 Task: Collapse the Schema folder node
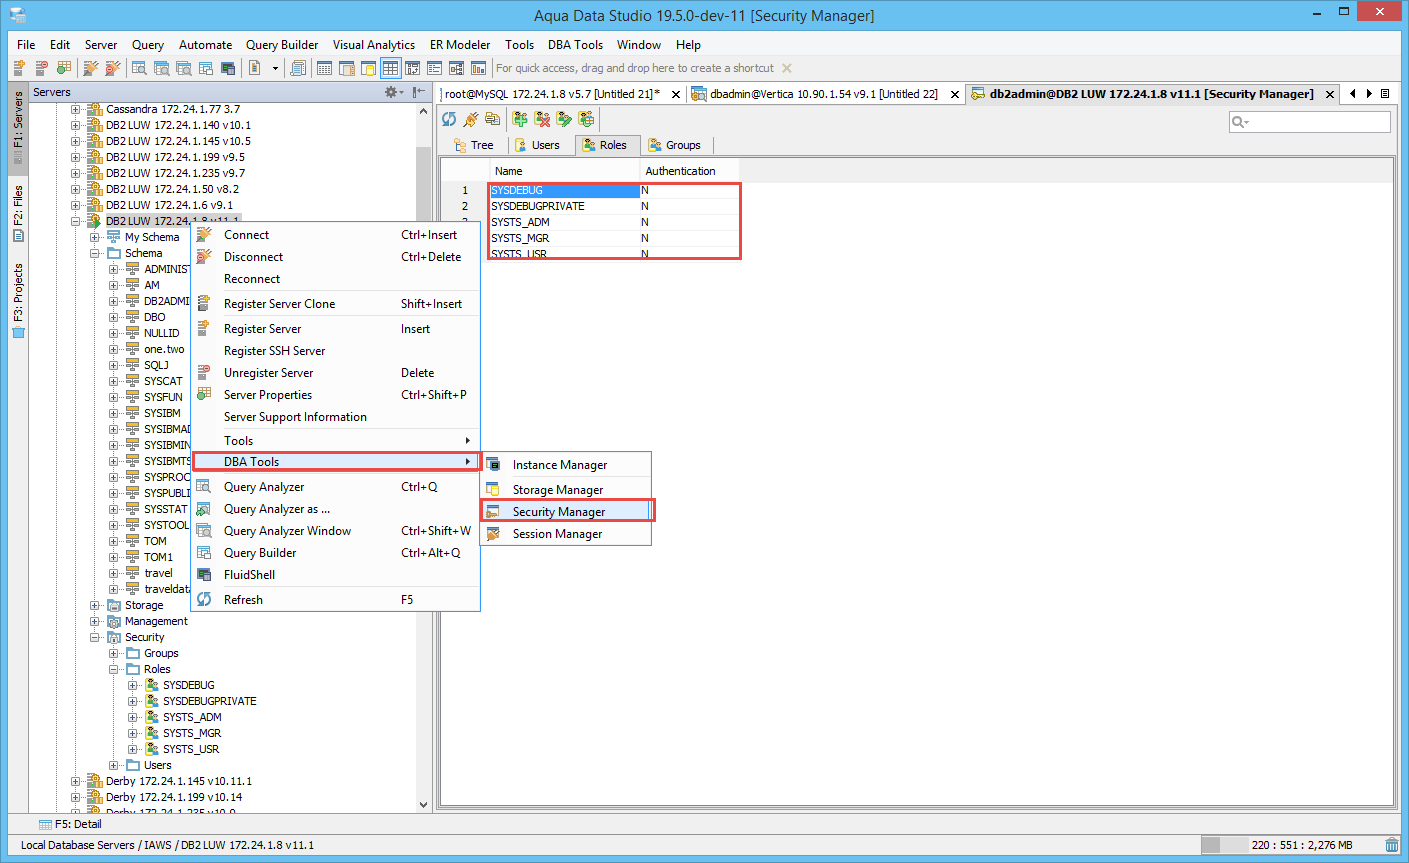tap(94, 253)
